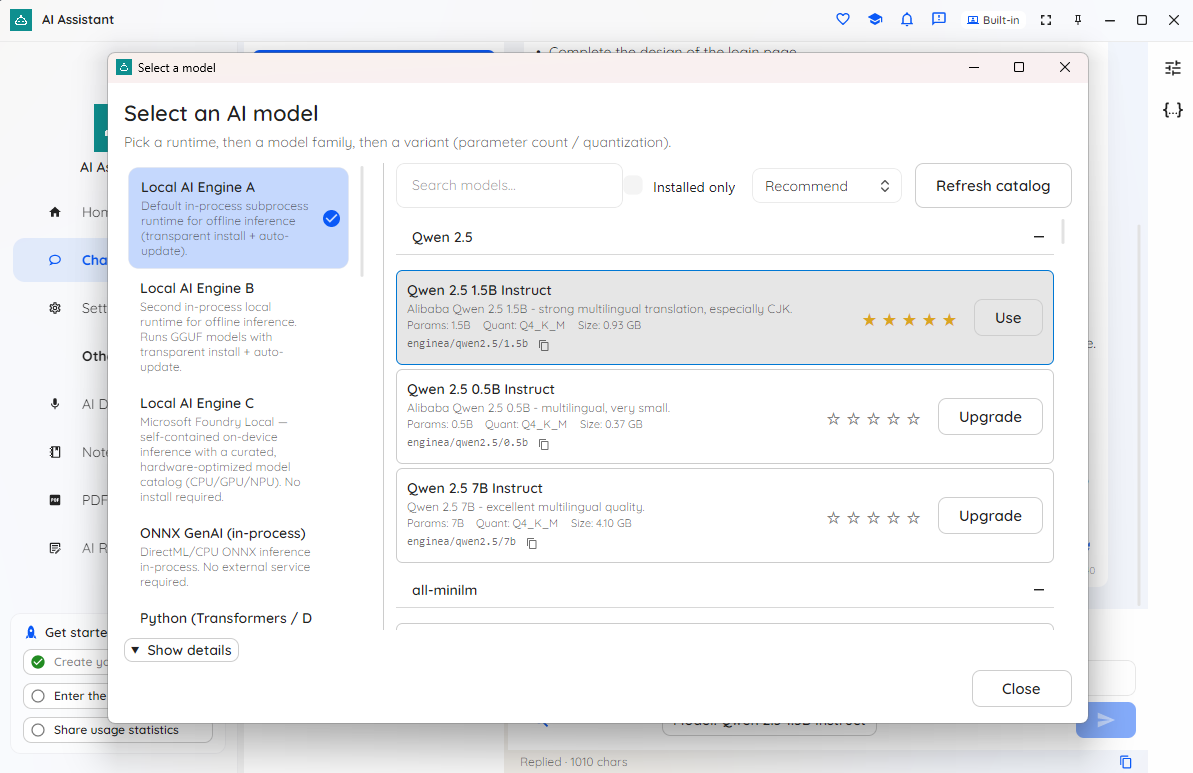
Task: Click the AI Assistant app logo in title bar
Action: 21,20
